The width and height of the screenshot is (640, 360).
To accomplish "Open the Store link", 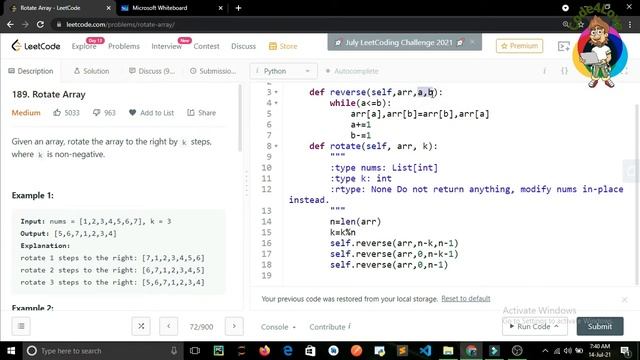I will (283, 46).
